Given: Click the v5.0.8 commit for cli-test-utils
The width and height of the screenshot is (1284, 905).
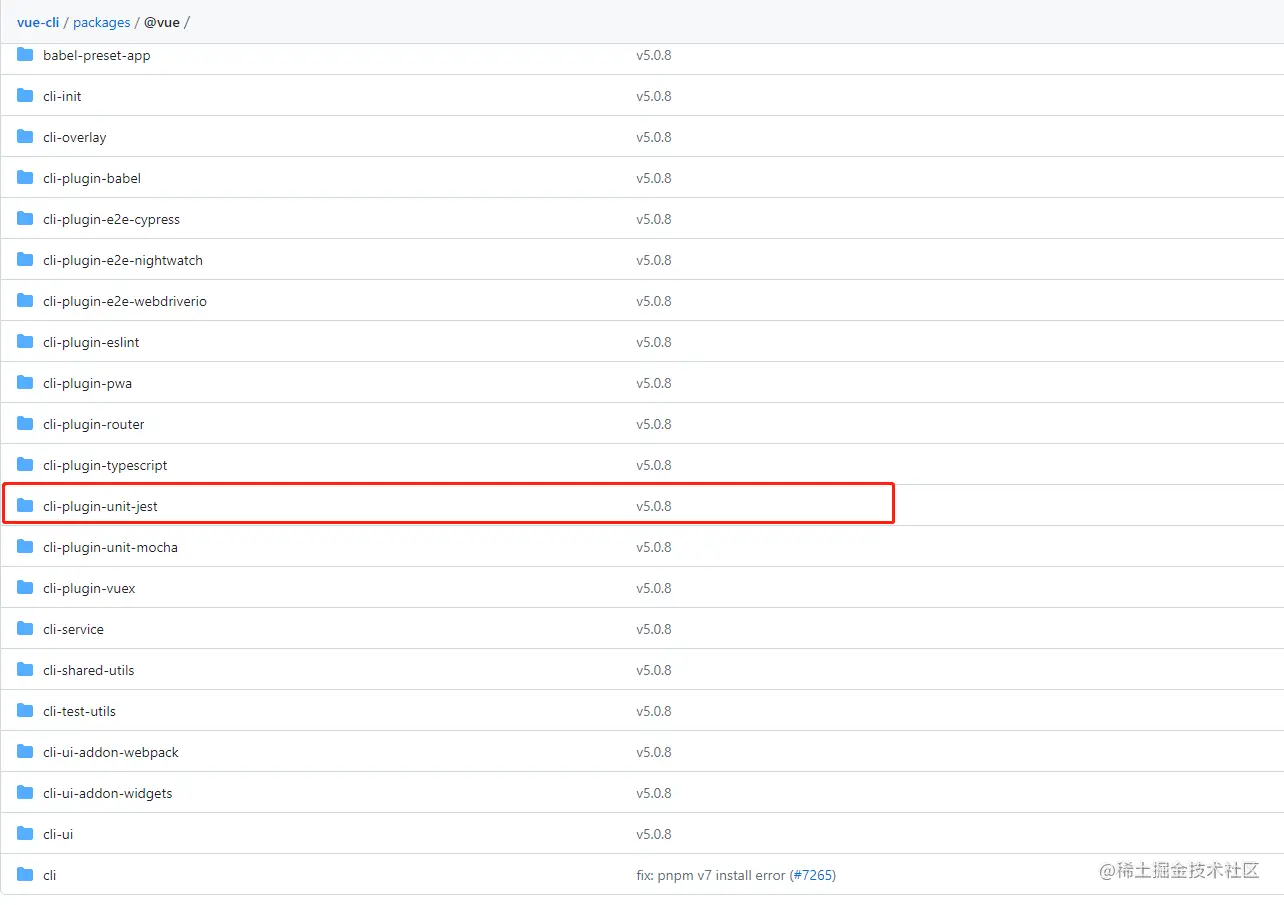Looking at the screenshot, I should coord(654,712).
